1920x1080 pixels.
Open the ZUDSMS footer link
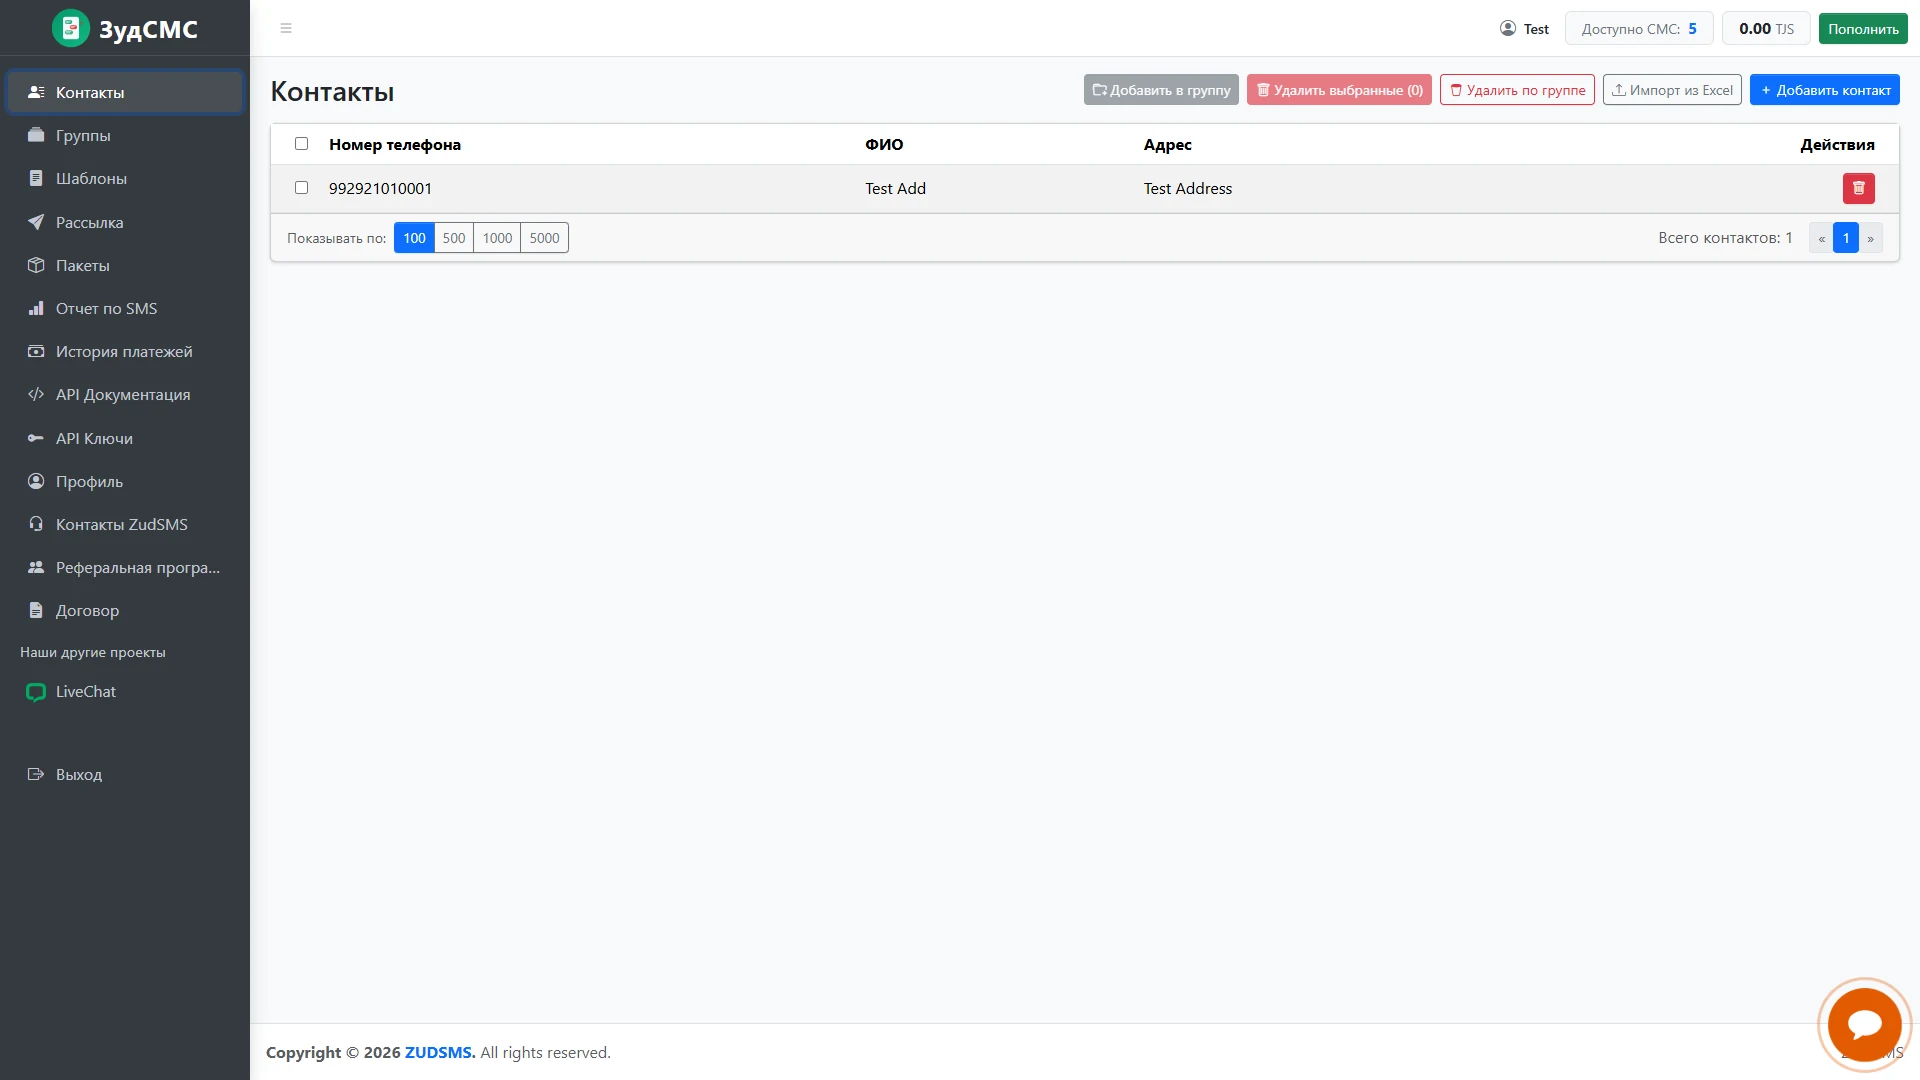pos(440,1052)
